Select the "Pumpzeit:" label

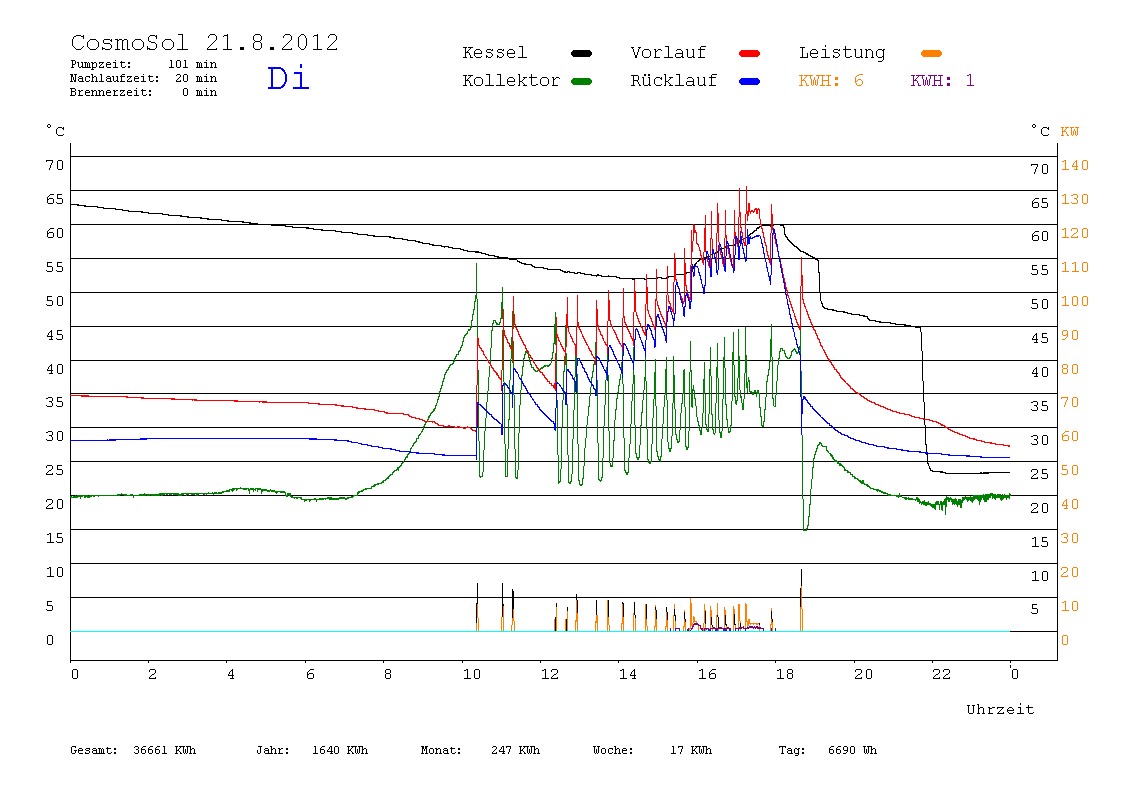pyautogui.click(x=101, y=64)
